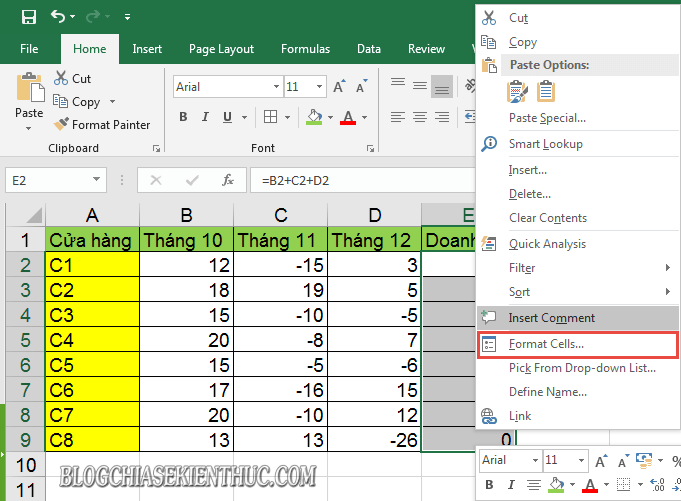This screenshot has height=501, width=681.
Task: Choose Paste Special in the context menu
Action: 578,118
